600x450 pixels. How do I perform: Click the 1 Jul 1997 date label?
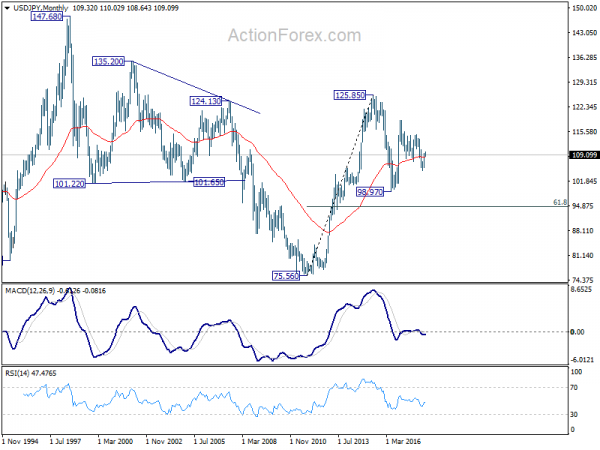[x=65, y=441]
